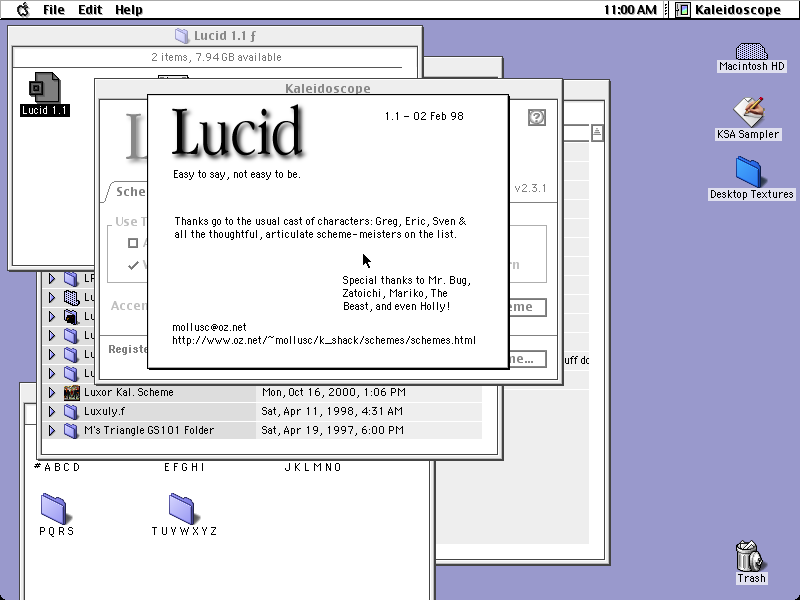Click the "2 items, 7.94 GB available" status text
Screen dimensions: 800x600
[216, 57]
